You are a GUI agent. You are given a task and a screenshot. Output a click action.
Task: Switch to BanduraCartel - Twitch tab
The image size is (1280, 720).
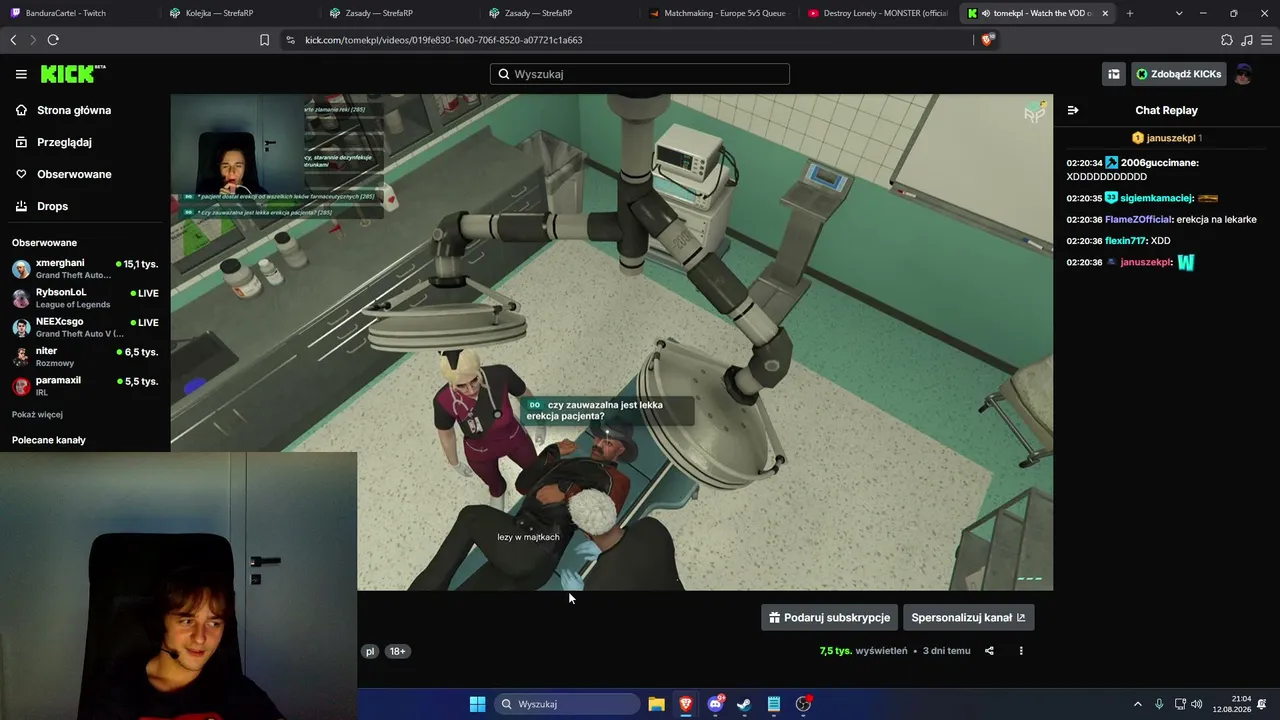80,13
